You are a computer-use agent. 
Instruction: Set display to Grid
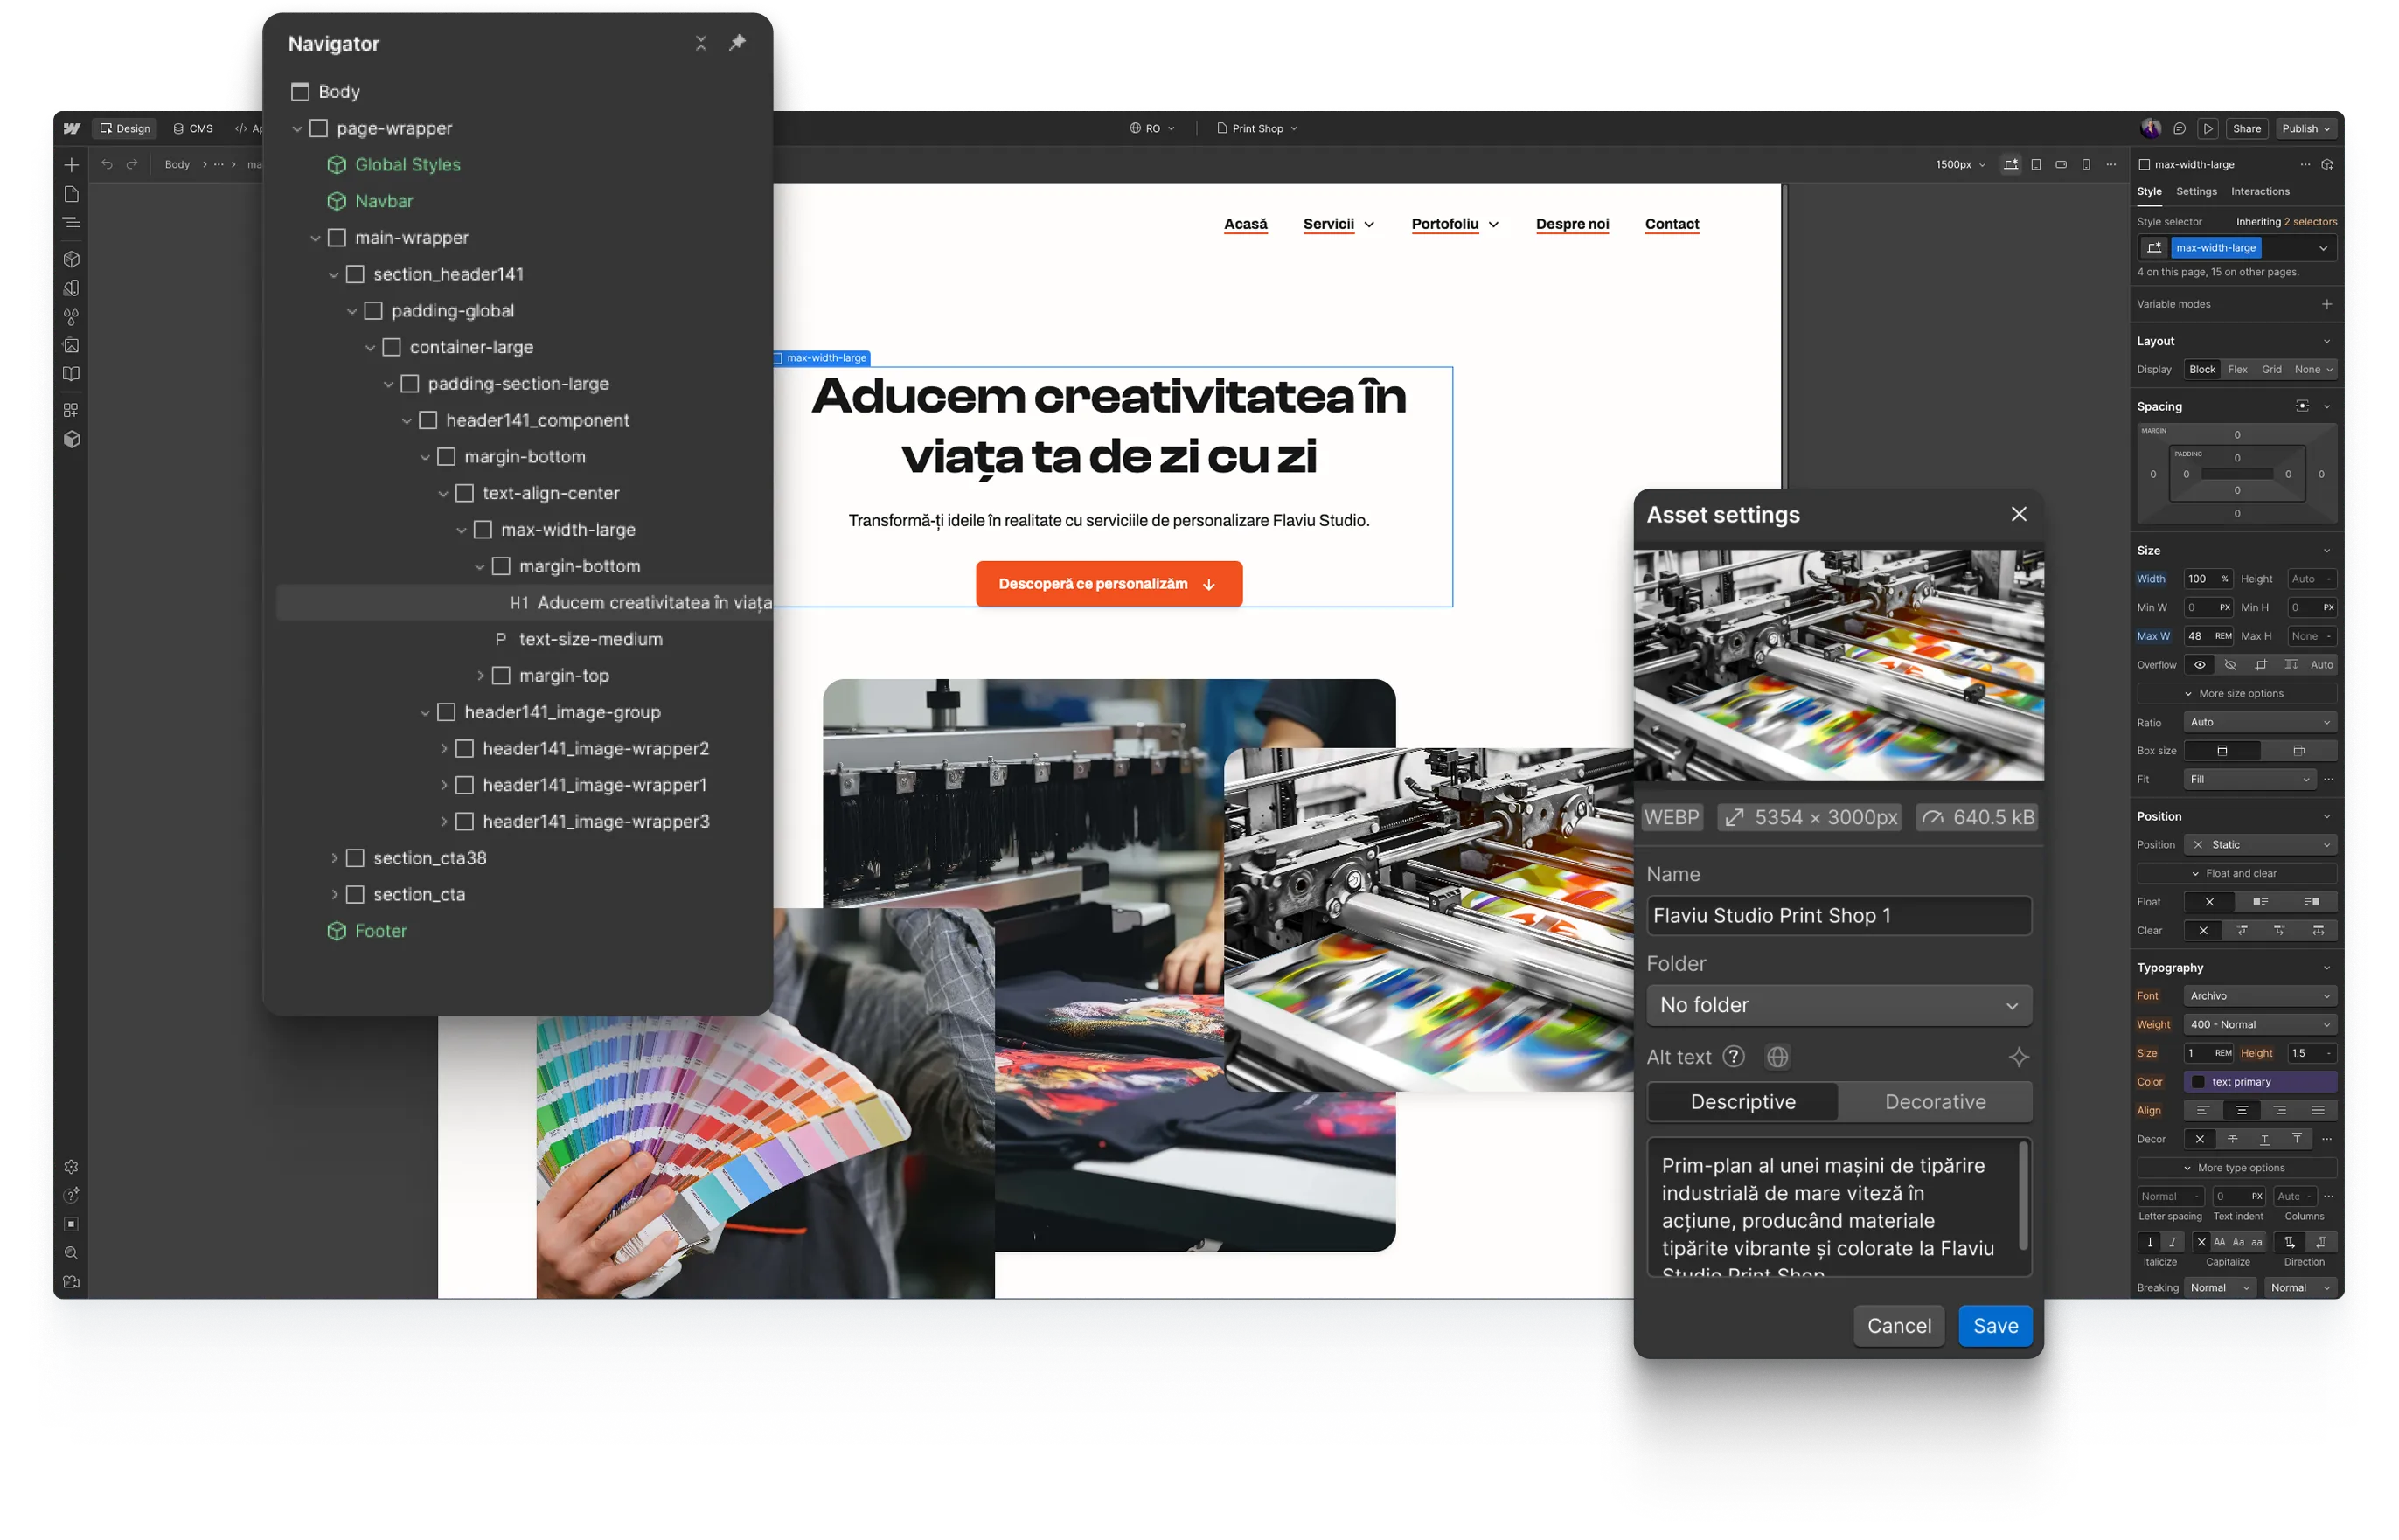[2271, 370]
